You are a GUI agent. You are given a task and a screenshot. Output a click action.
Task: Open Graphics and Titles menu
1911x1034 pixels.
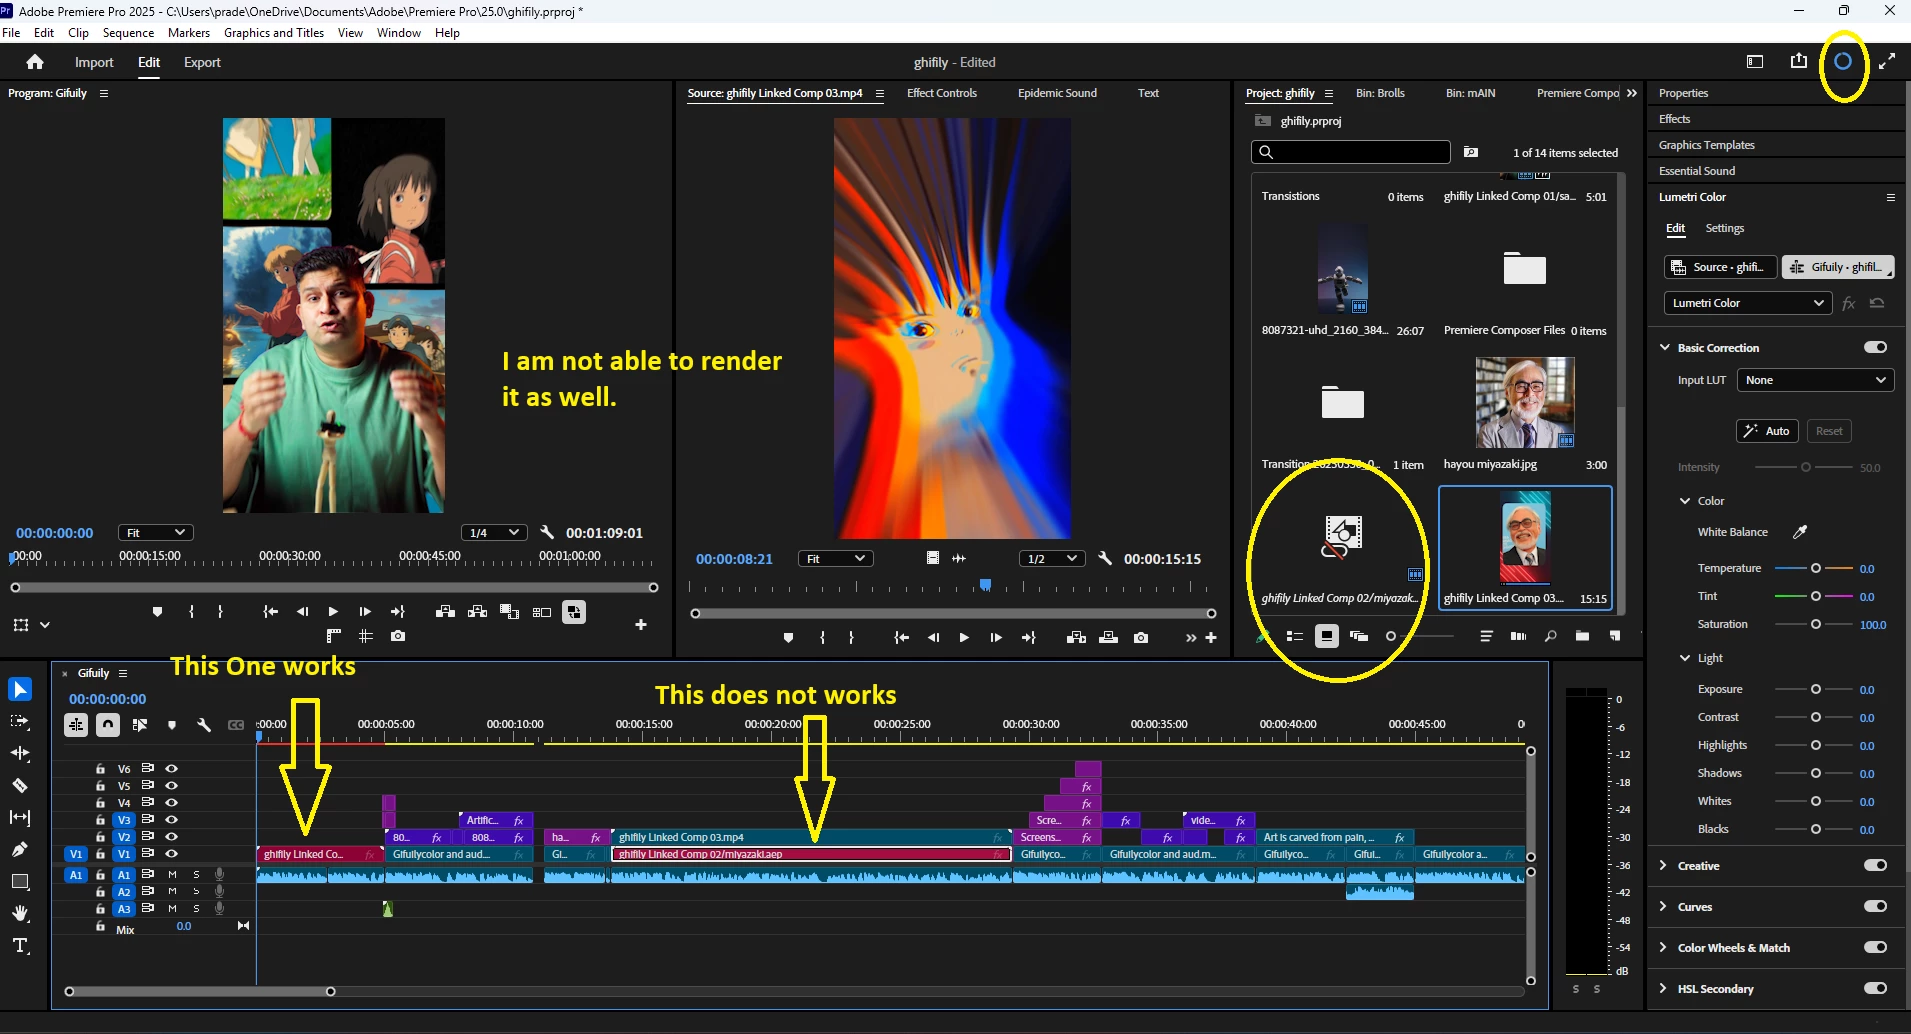[274, 33]
